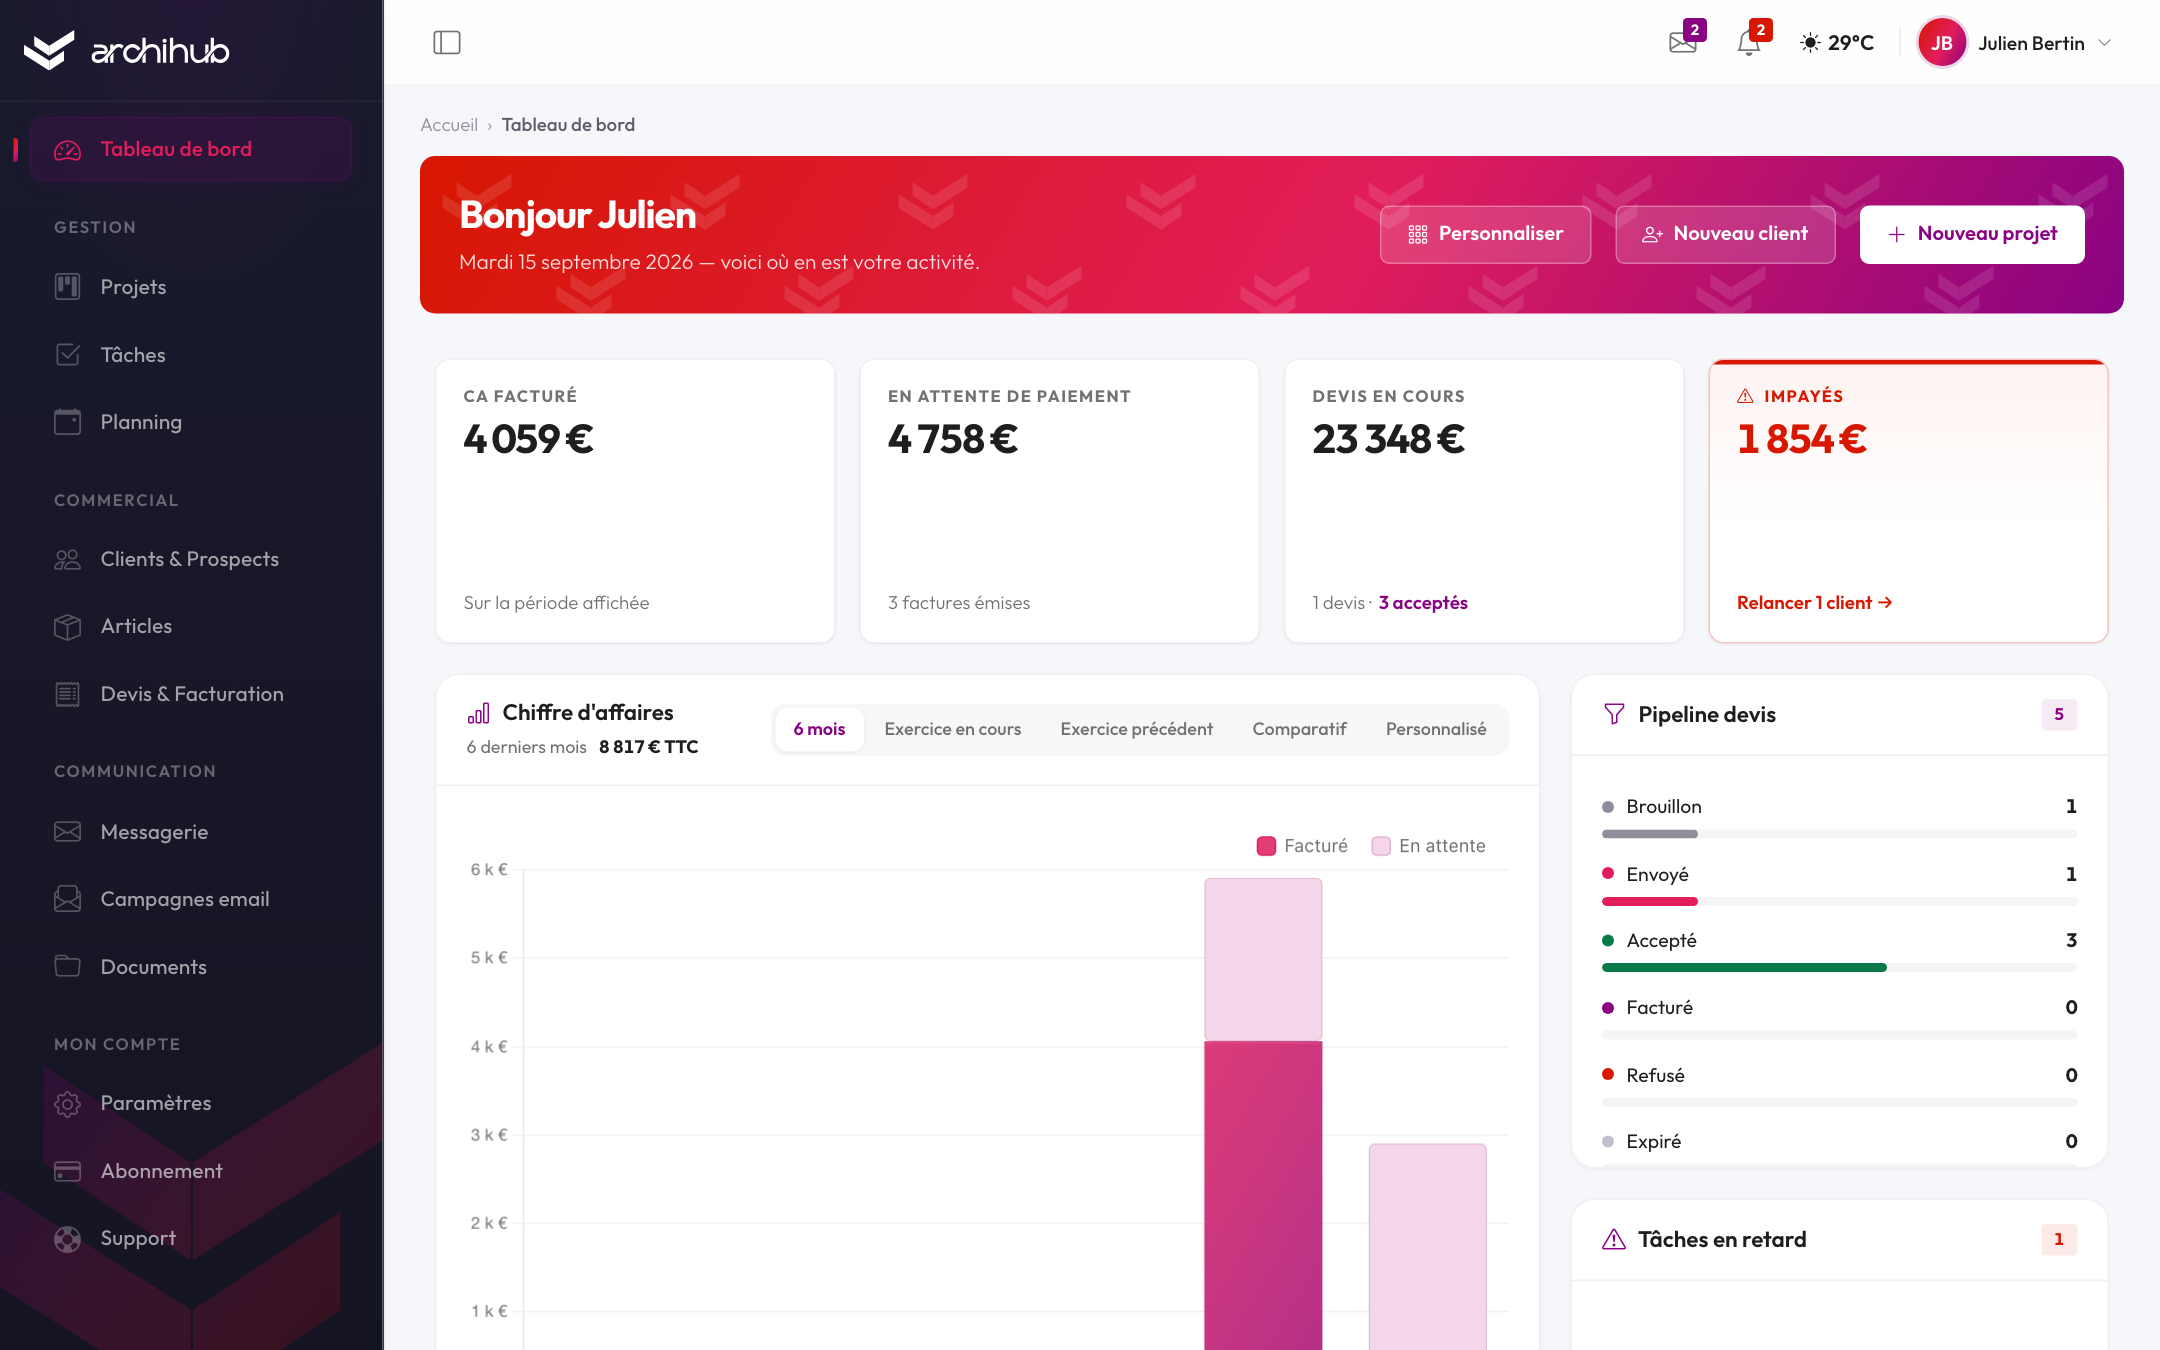This screenshot has height=1350, width=2160.
Task: Click the Abonnement card icon
Action: 68,1171
